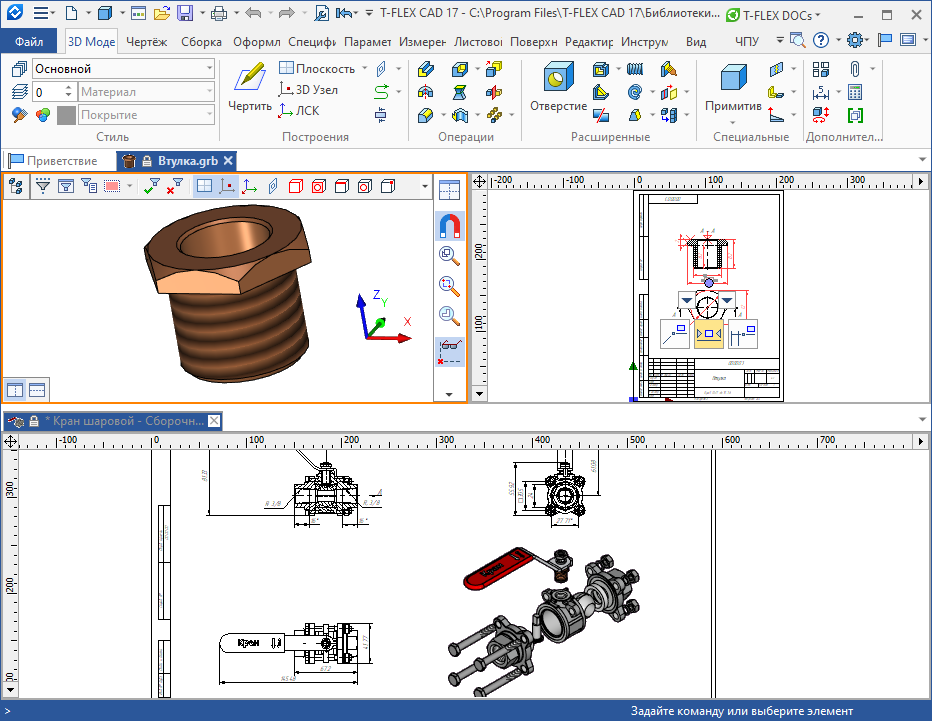Click the zoom-window magnifier in side toolbar
Image resolution: width=932 pixels, height=721 pixels.
pos(449,285)
